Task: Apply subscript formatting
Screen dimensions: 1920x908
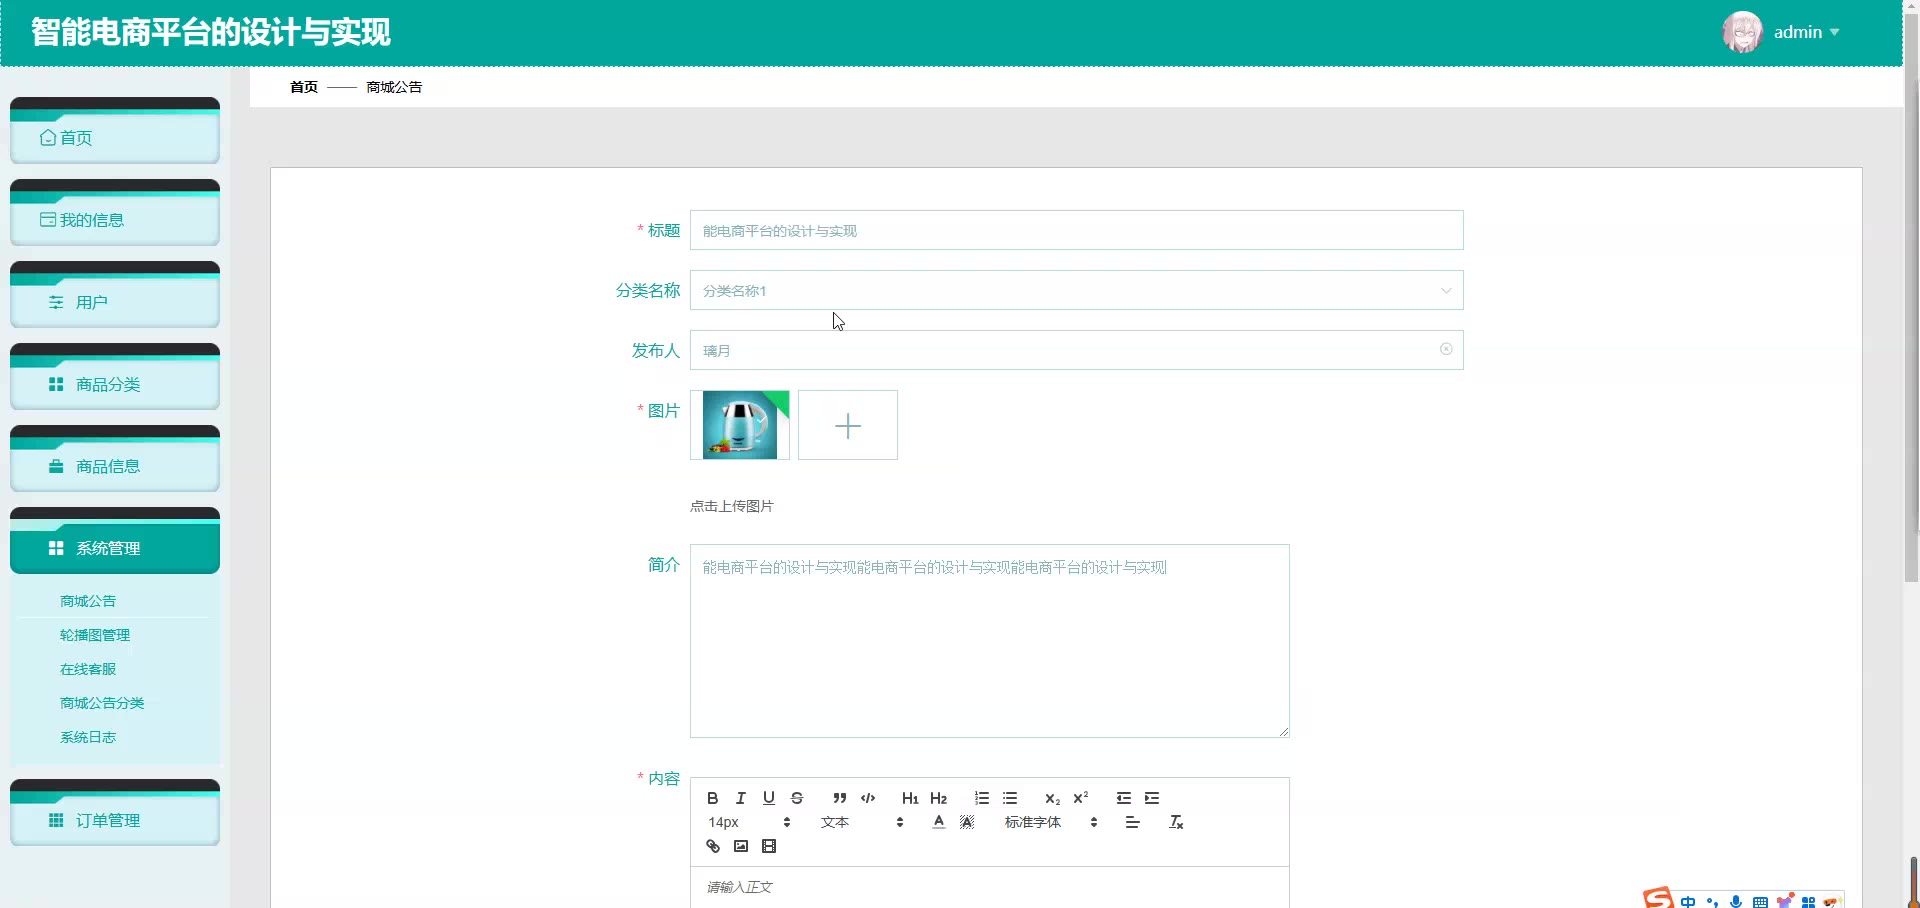Action: [x=1052, y=798]
